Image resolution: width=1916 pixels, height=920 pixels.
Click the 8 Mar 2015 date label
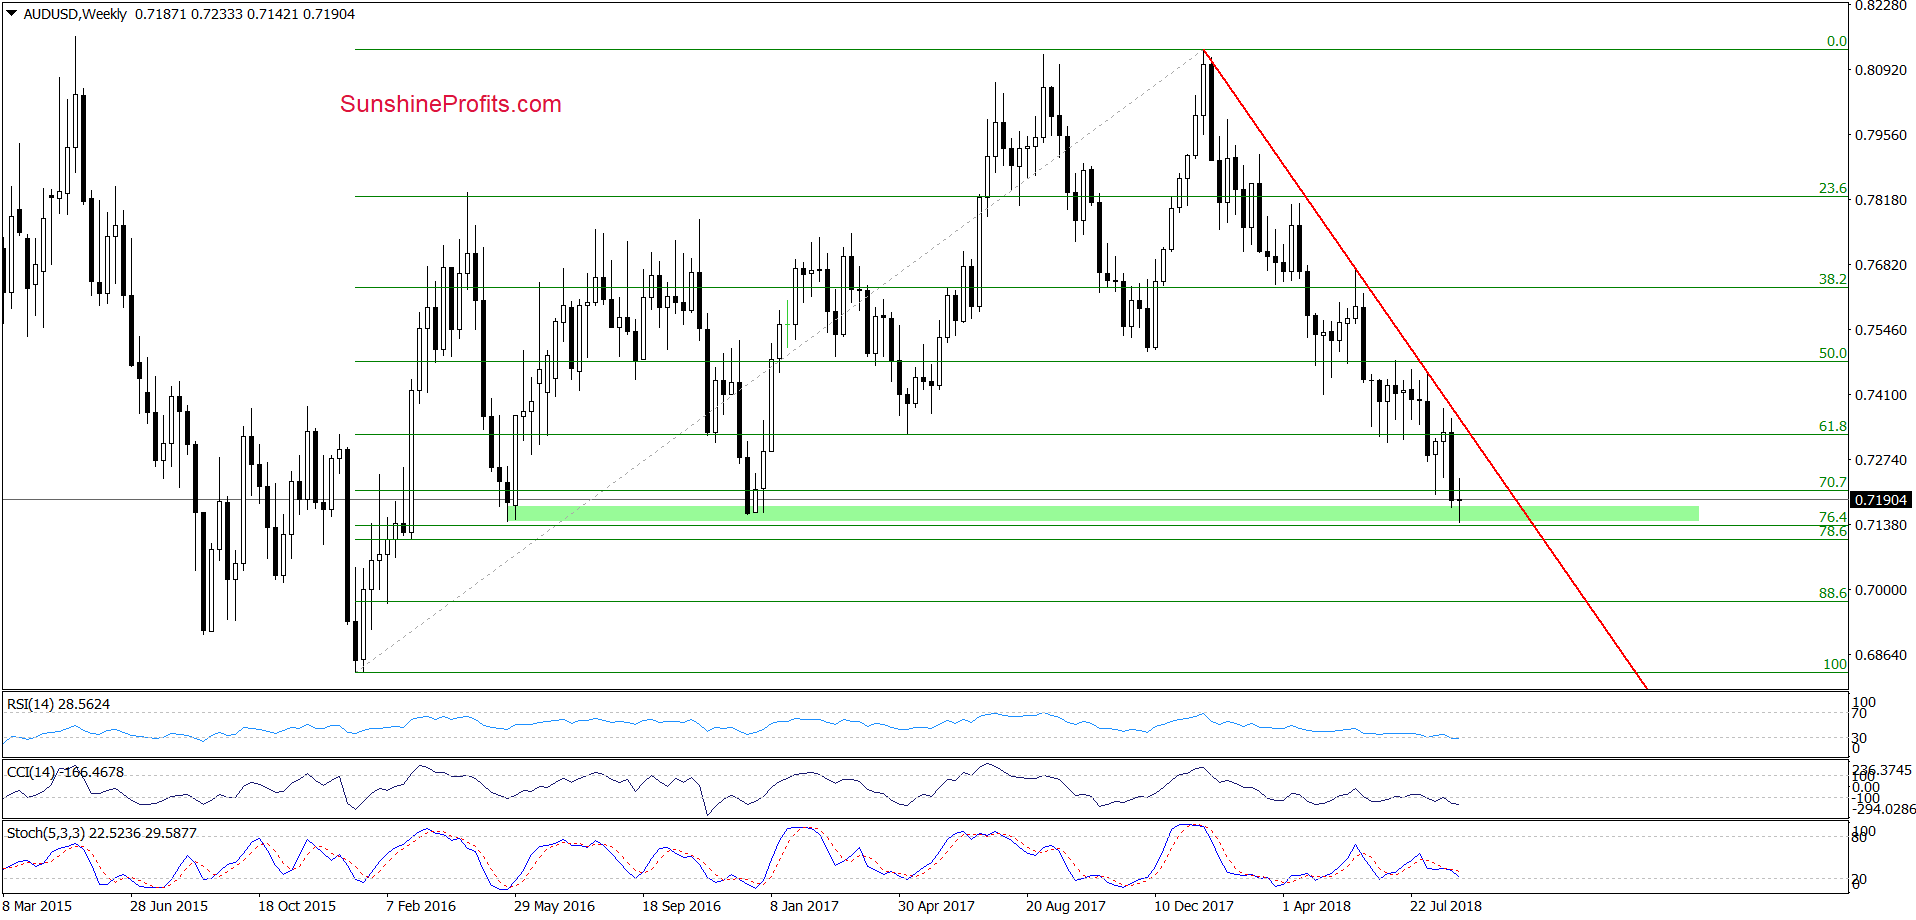pos(37,906)
